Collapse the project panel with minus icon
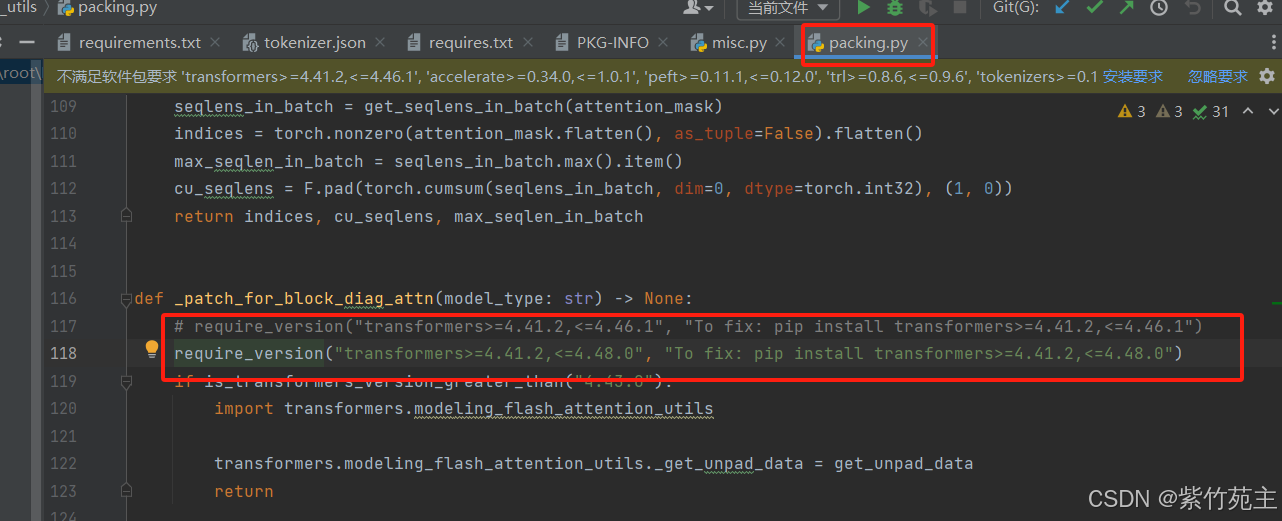1282x521 pixels. (28, 43)
